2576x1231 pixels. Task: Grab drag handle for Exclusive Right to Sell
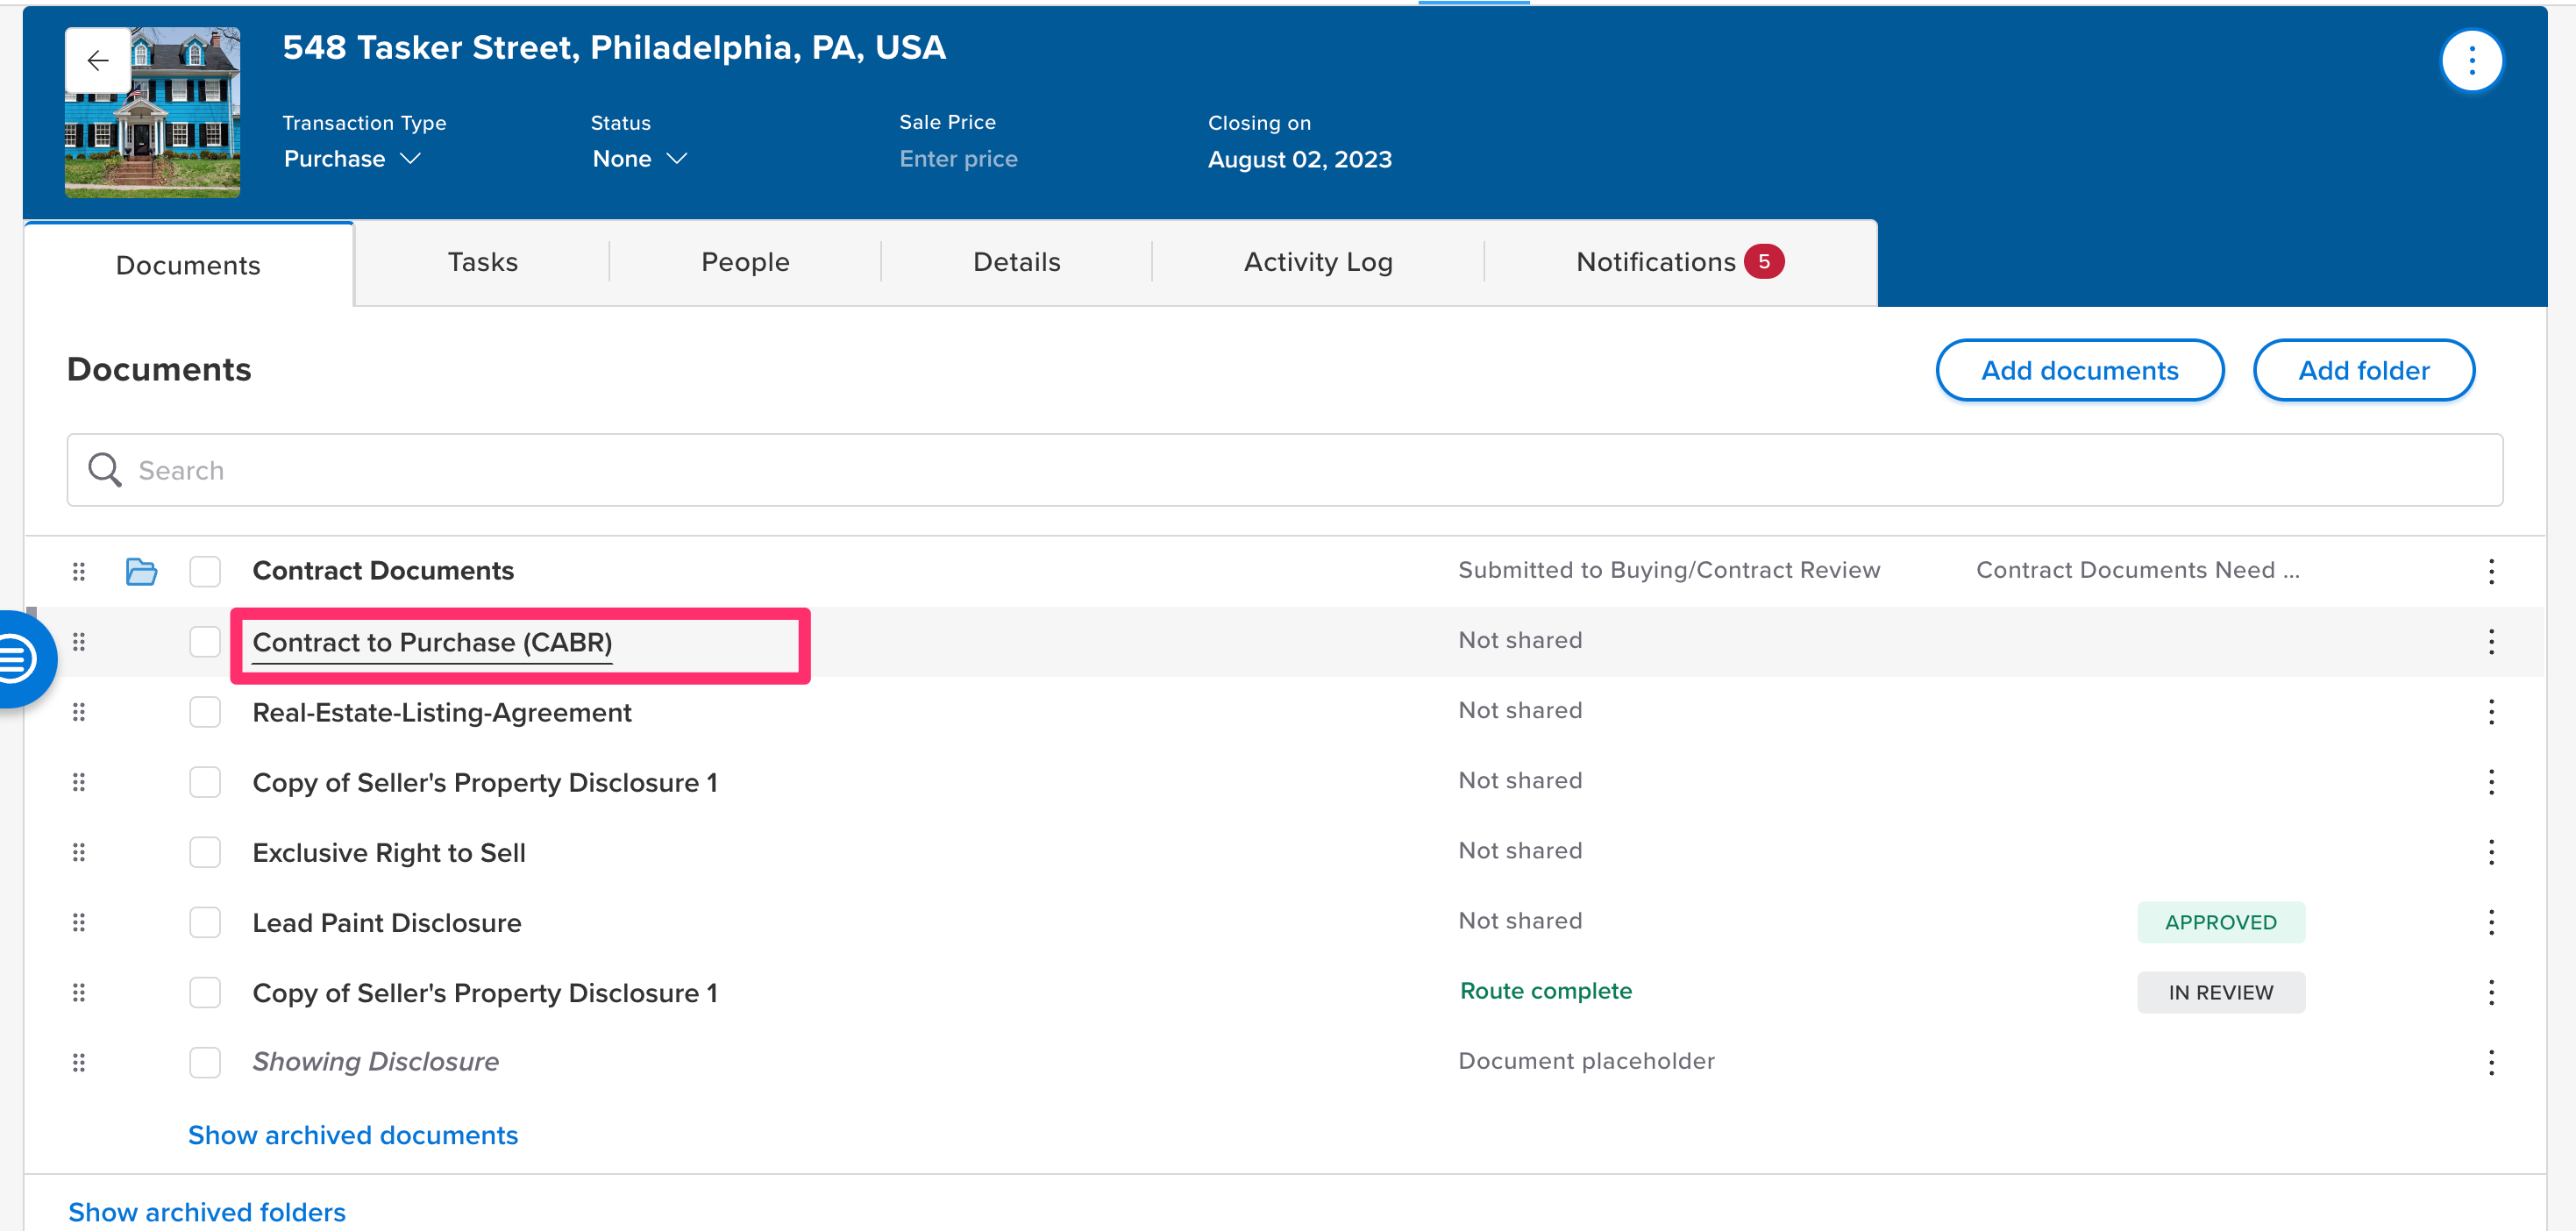coord(79,852)
